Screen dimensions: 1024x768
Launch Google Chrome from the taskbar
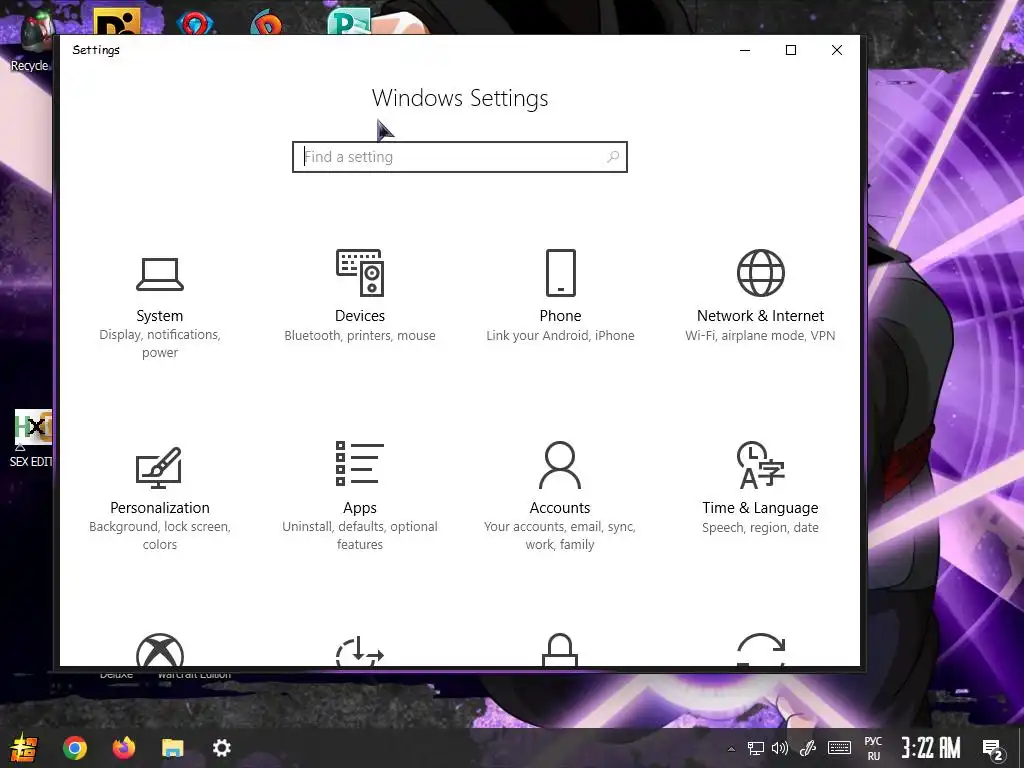[x=74, y=748]
